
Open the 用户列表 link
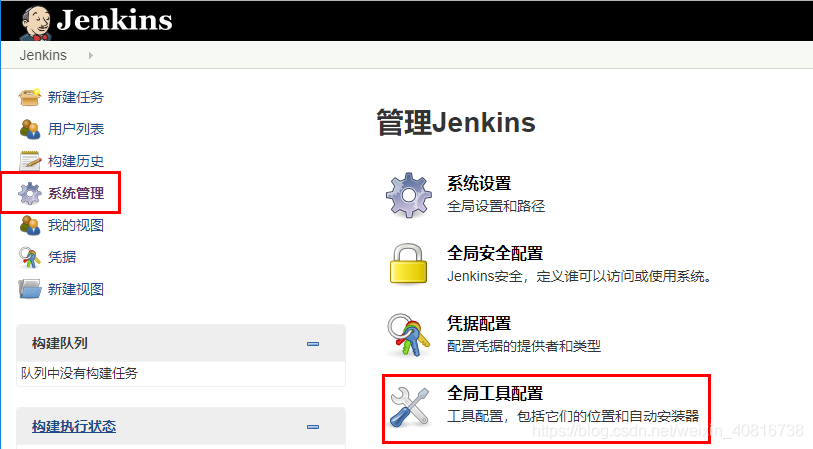coord(76,129)
